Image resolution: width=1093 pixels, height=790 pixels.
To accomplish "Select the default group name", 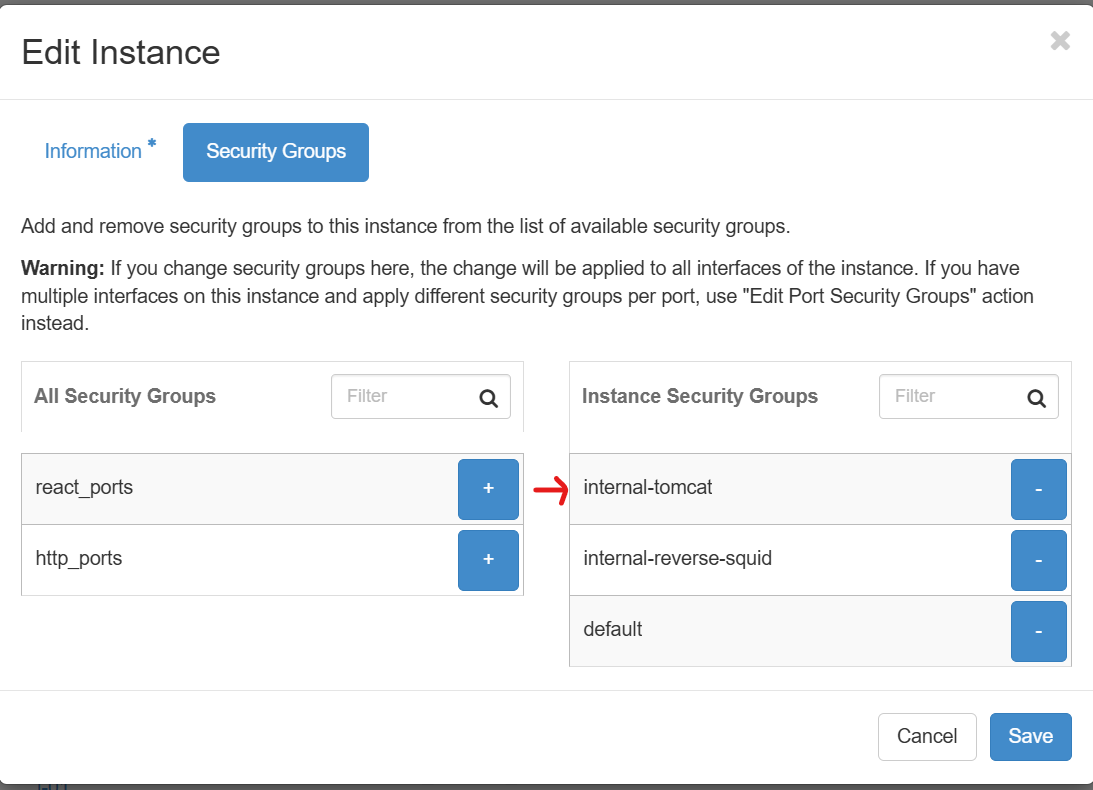I will pos(613,629).
